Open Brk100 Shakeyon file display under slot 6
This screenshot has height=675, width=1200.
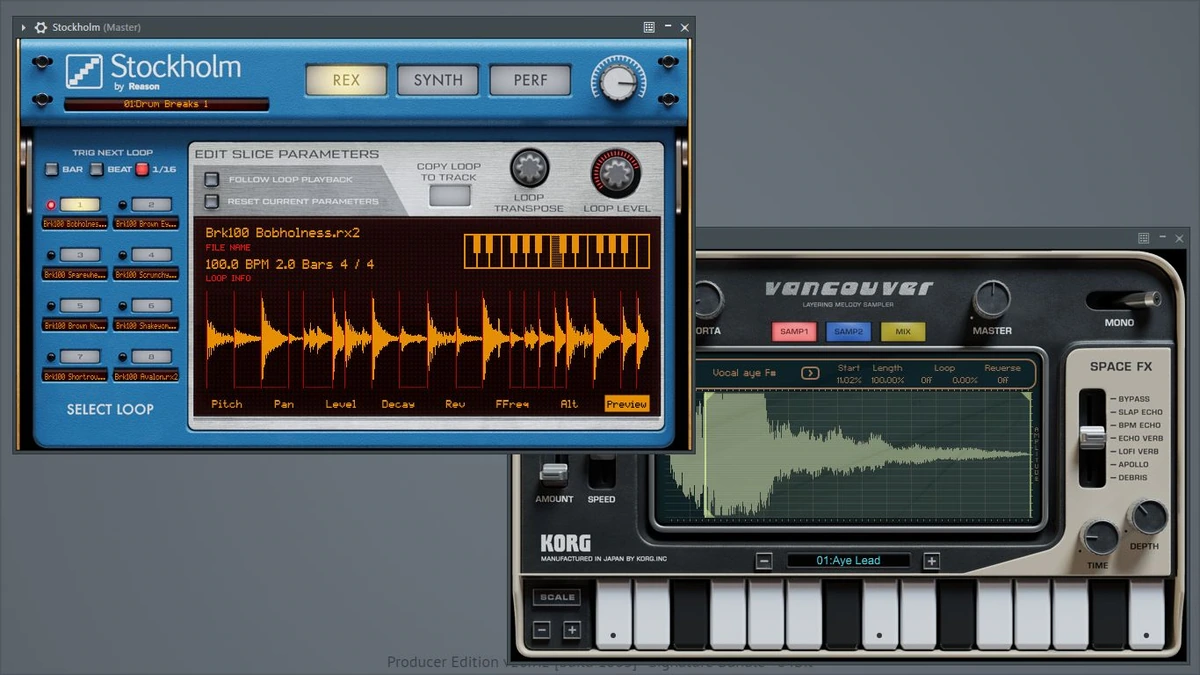146,325
